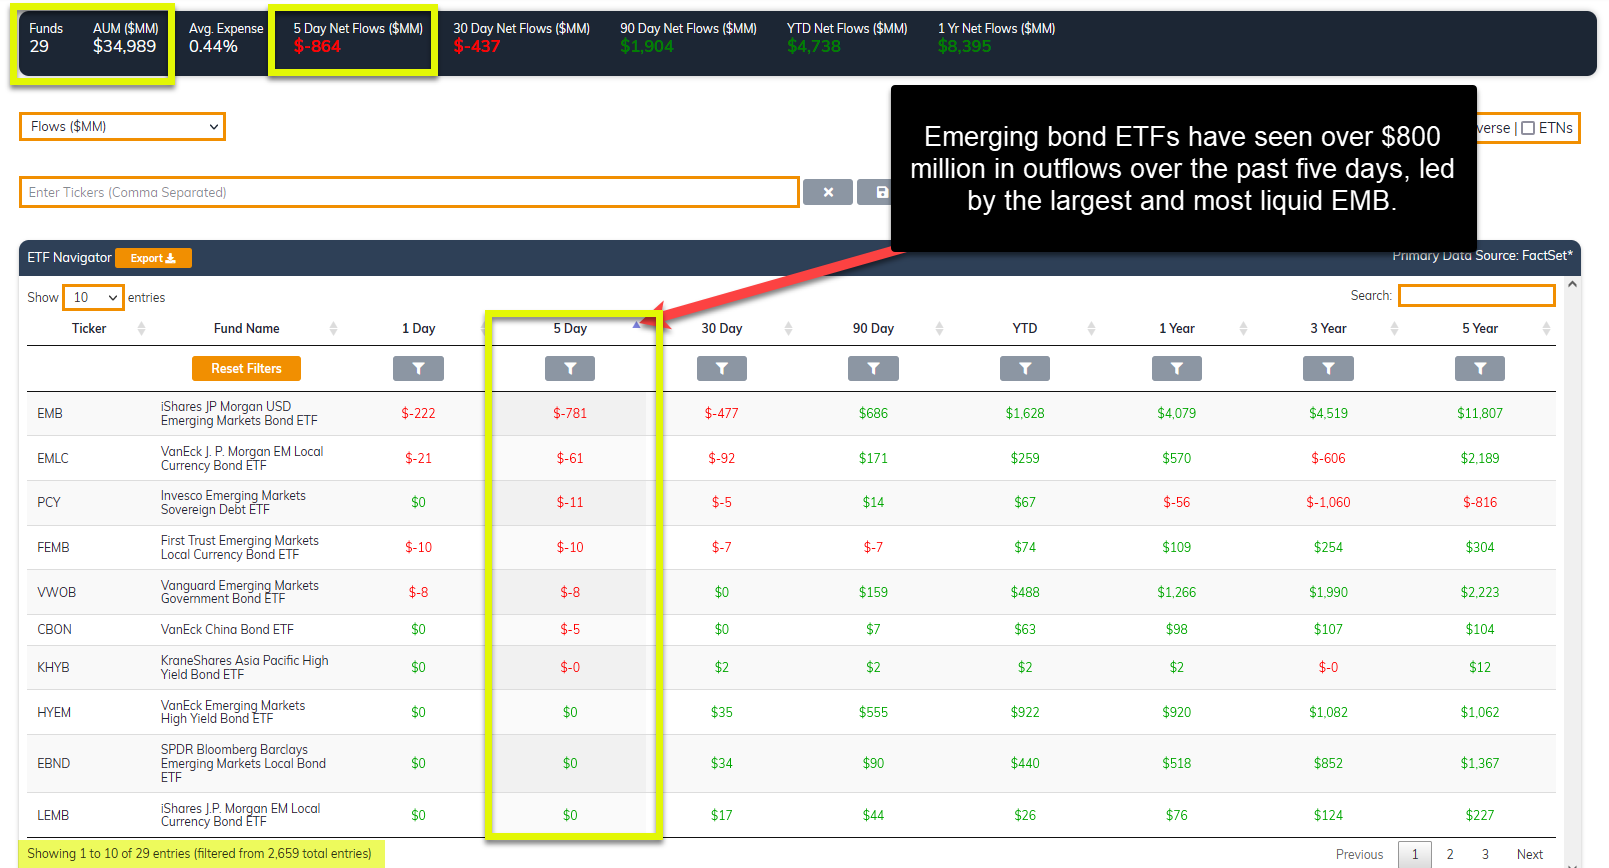Viewport: 1609px width, 868px height.
Task: Click the $11,807 5 Year value
Action: pyautogui.click(x=1480, y=413)
